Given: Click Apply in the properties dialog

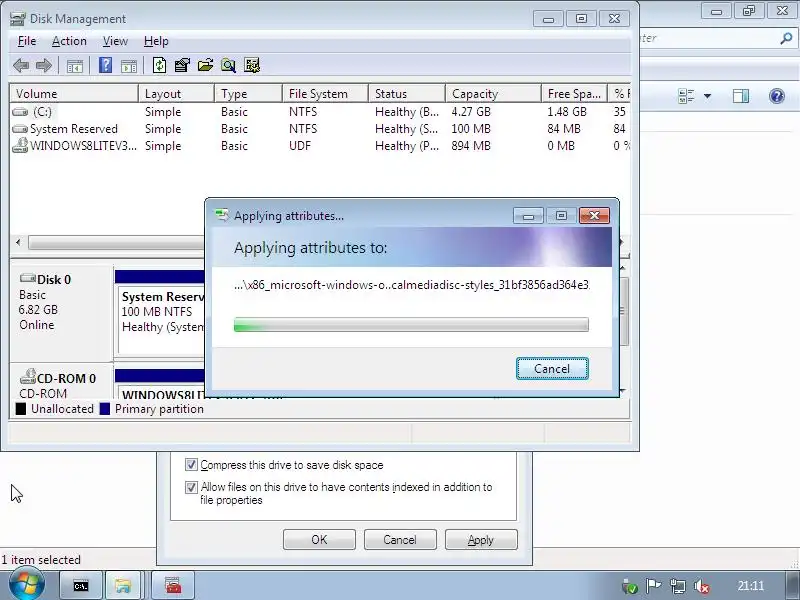Looking at the screenshot, I should [481, 539].
